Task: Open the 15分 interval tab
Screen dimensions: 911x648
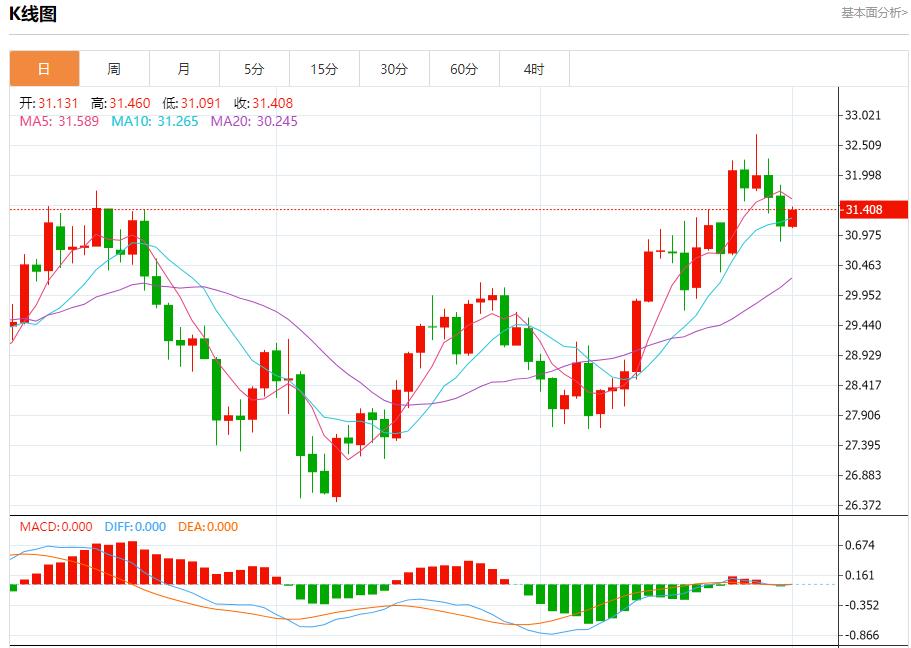Action: (x=324, y=69)
